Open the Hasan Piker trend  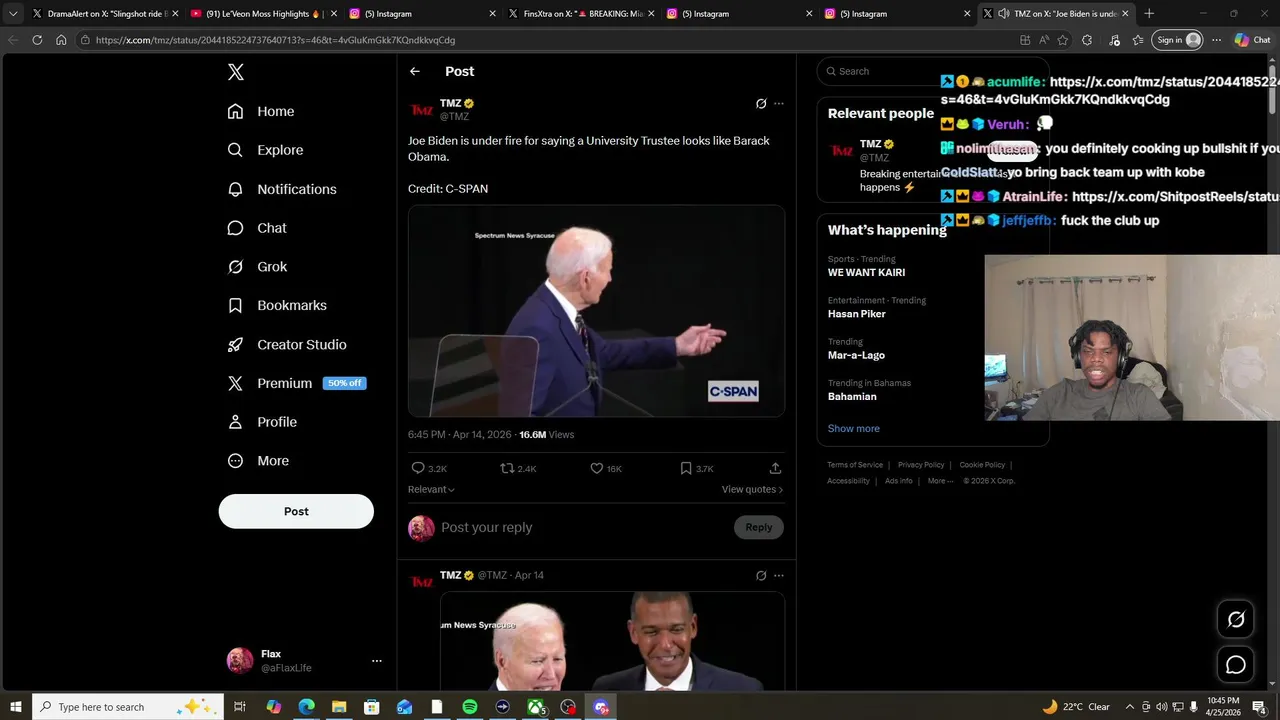[856, 314]
